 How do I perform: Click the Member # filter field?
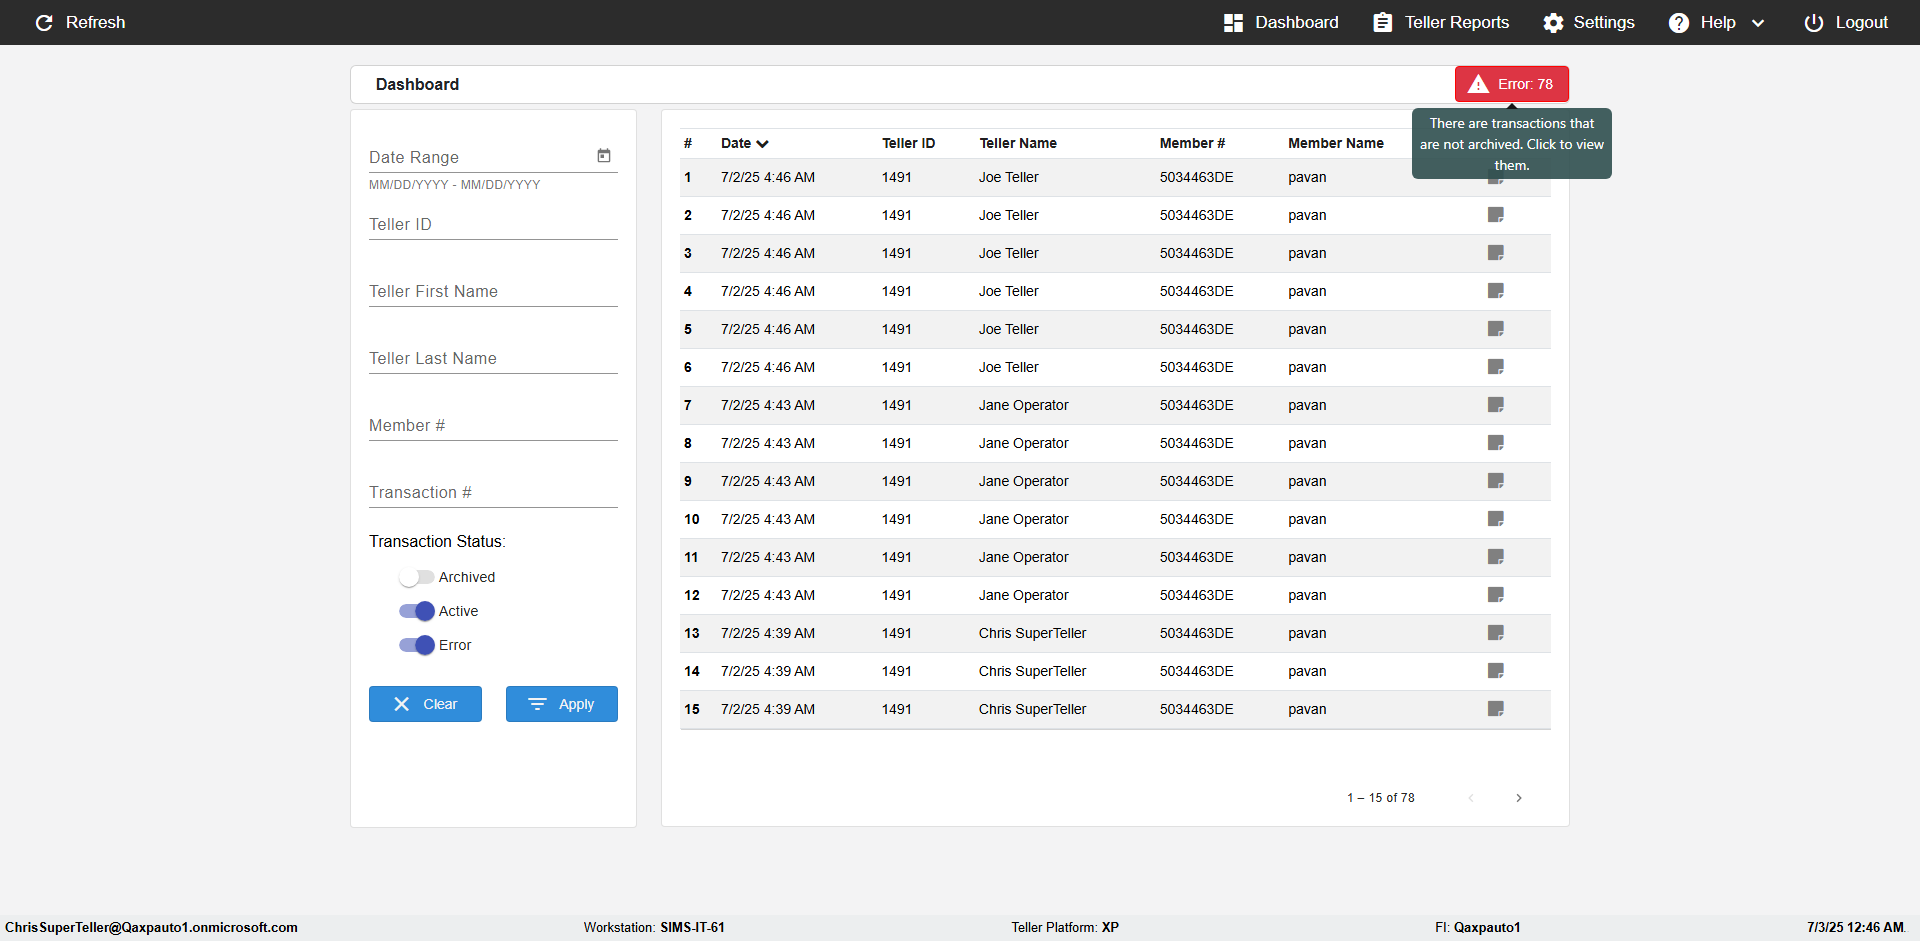point(493,425)
